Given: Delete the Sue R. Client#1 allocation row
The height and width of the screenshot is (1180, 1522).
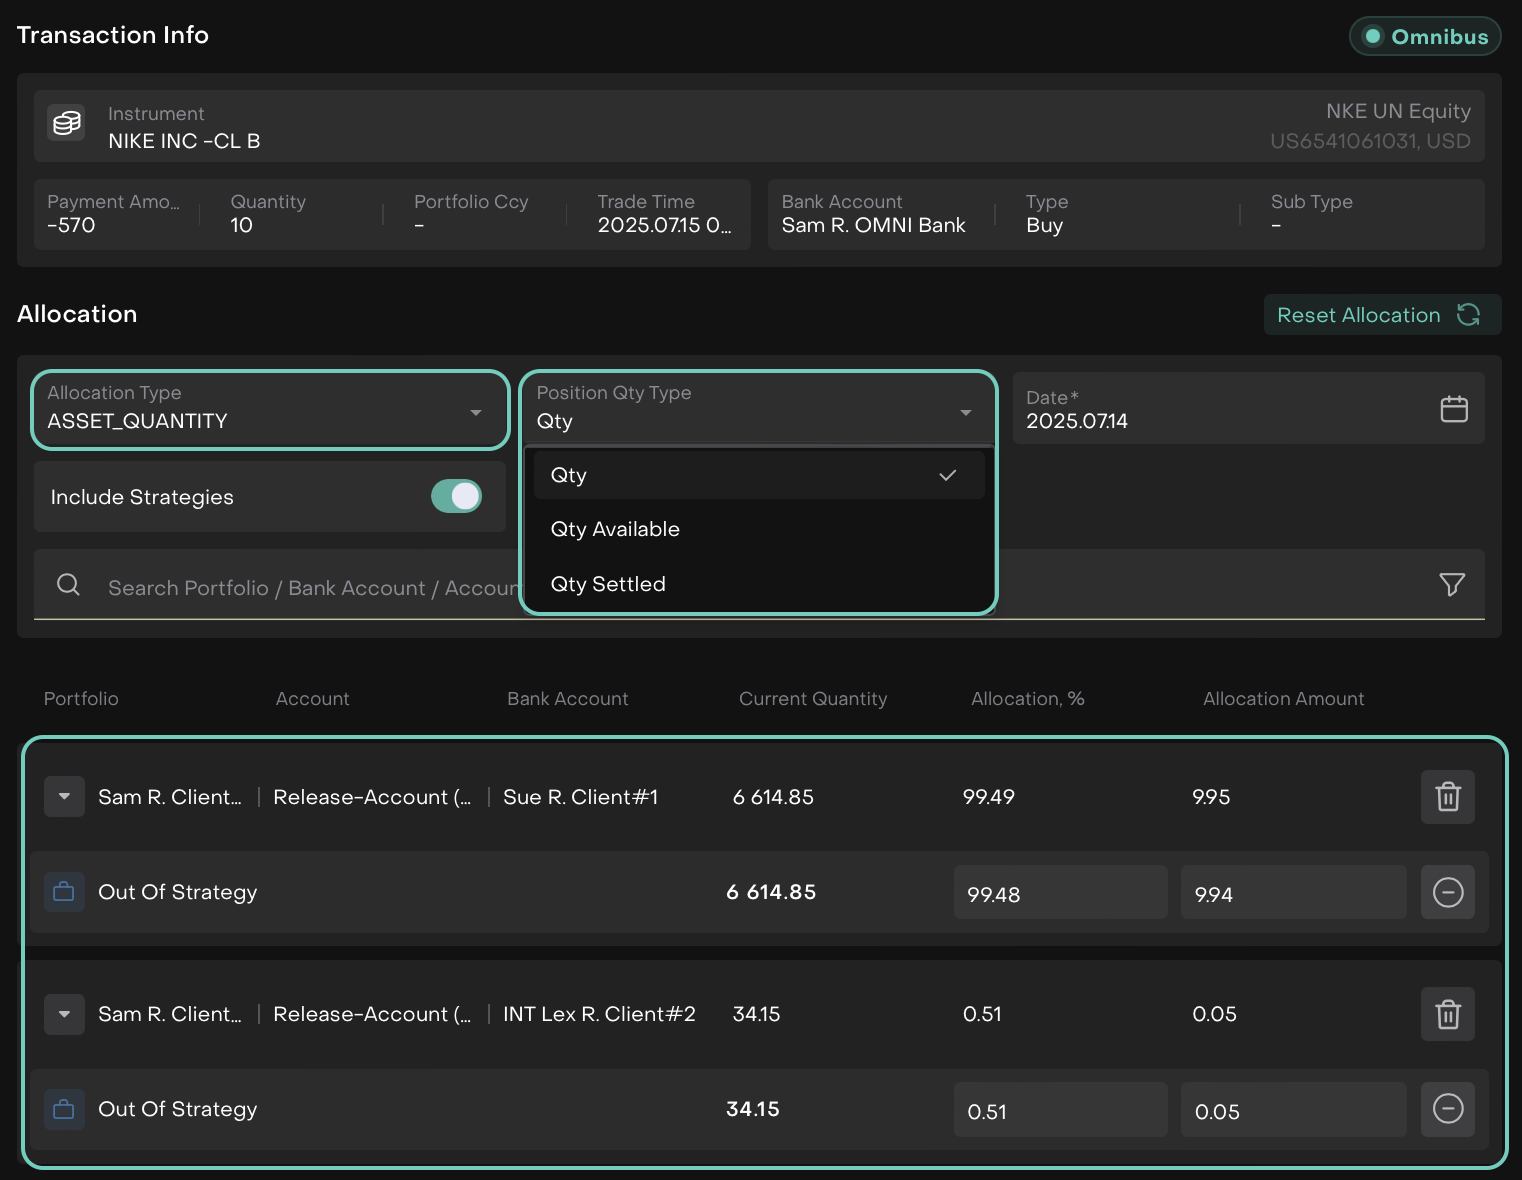Looking at the screenshot, I should click(x=1447, y=797).
